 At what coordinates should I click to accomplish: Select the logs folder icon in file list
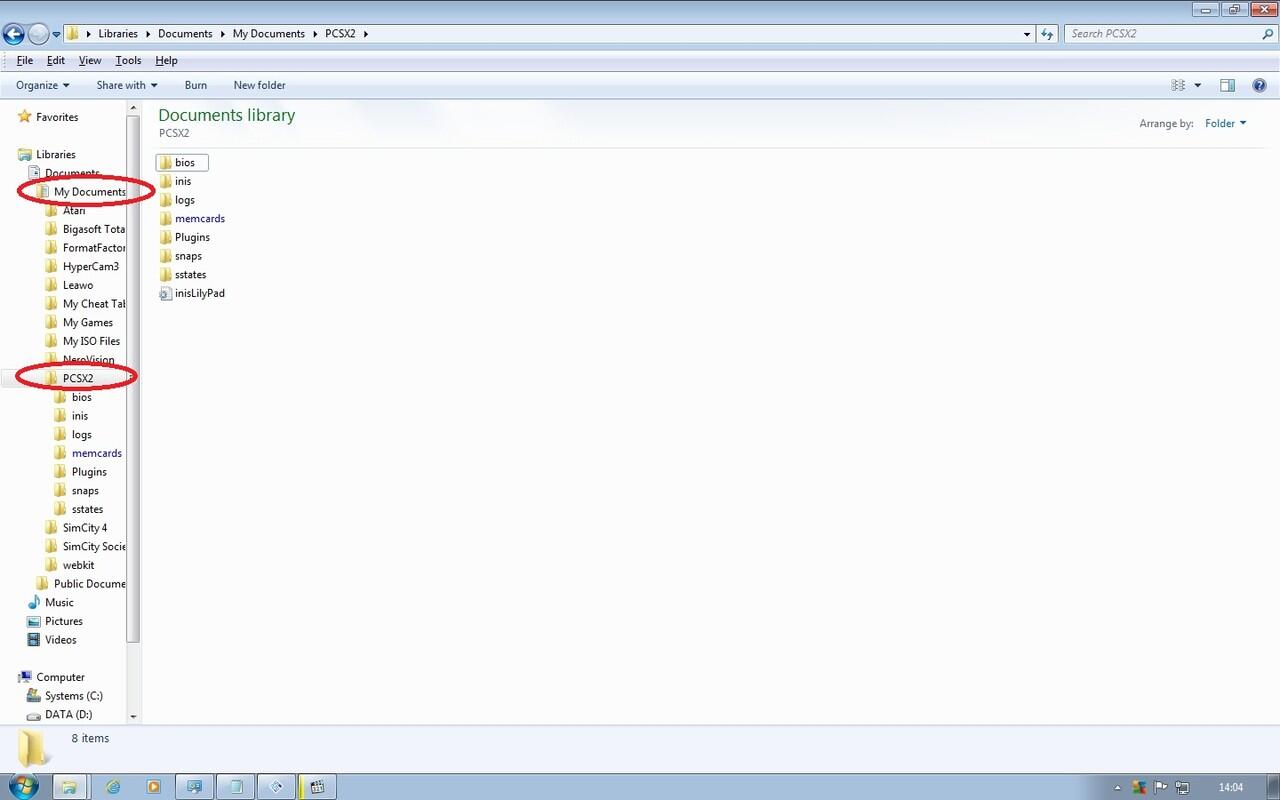tap(166, 200)
